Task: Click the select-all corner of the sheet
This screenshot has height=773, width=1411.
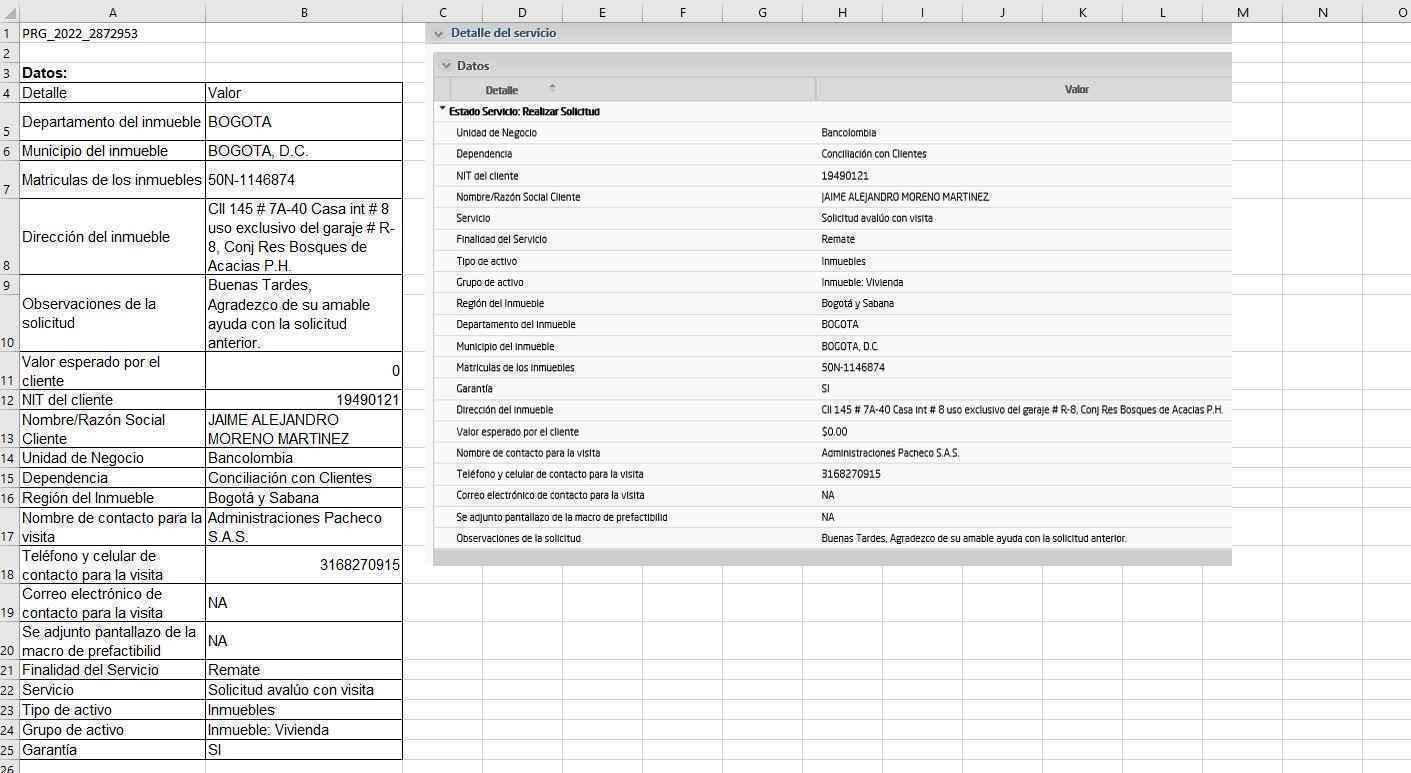Action: click(8, 12)
